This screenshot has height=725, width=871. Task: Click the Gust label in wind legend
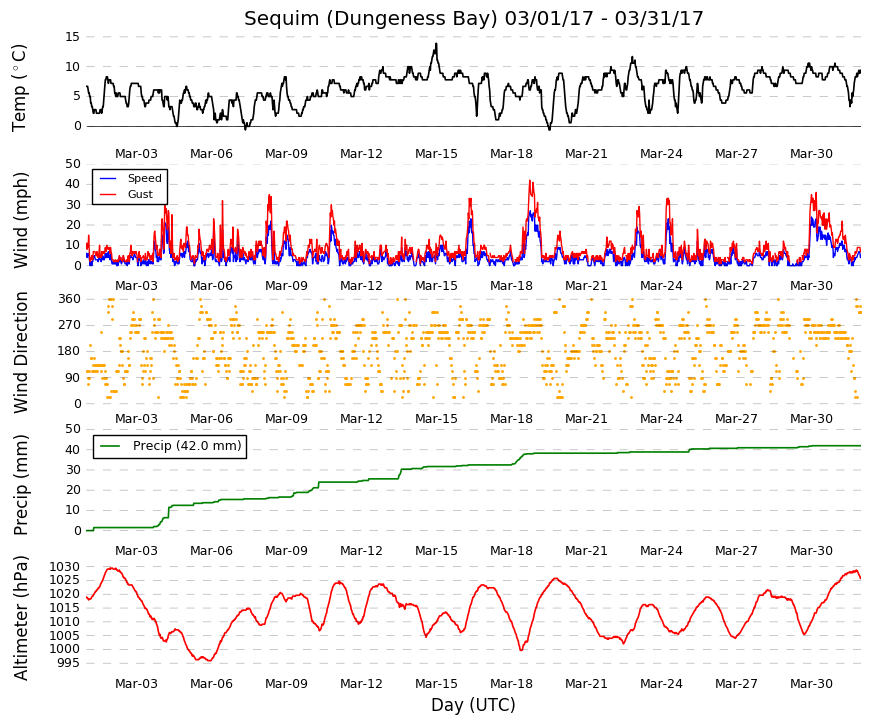click(140, 194)
